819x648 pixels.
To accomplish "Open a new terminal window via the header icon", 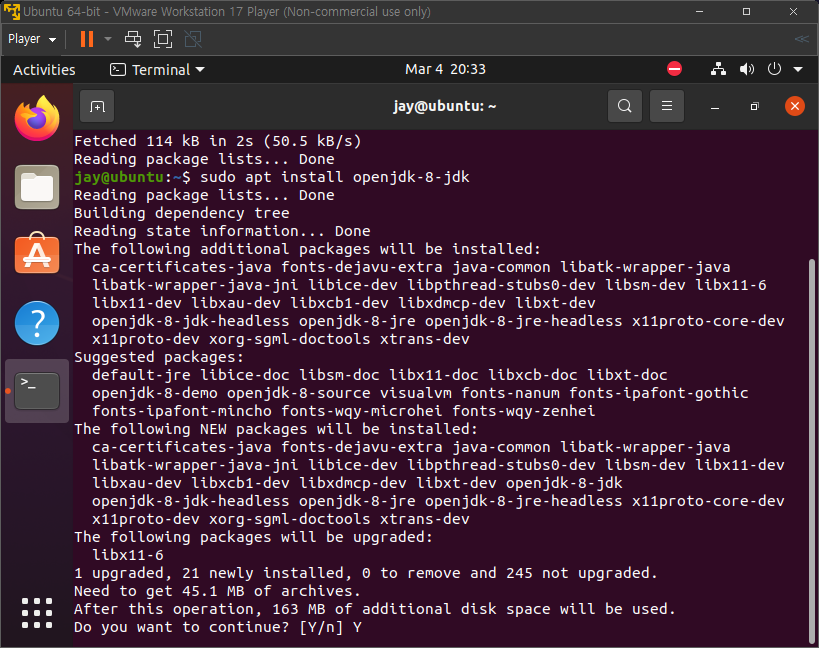I will pyautogui.click(x=95, y=105).
